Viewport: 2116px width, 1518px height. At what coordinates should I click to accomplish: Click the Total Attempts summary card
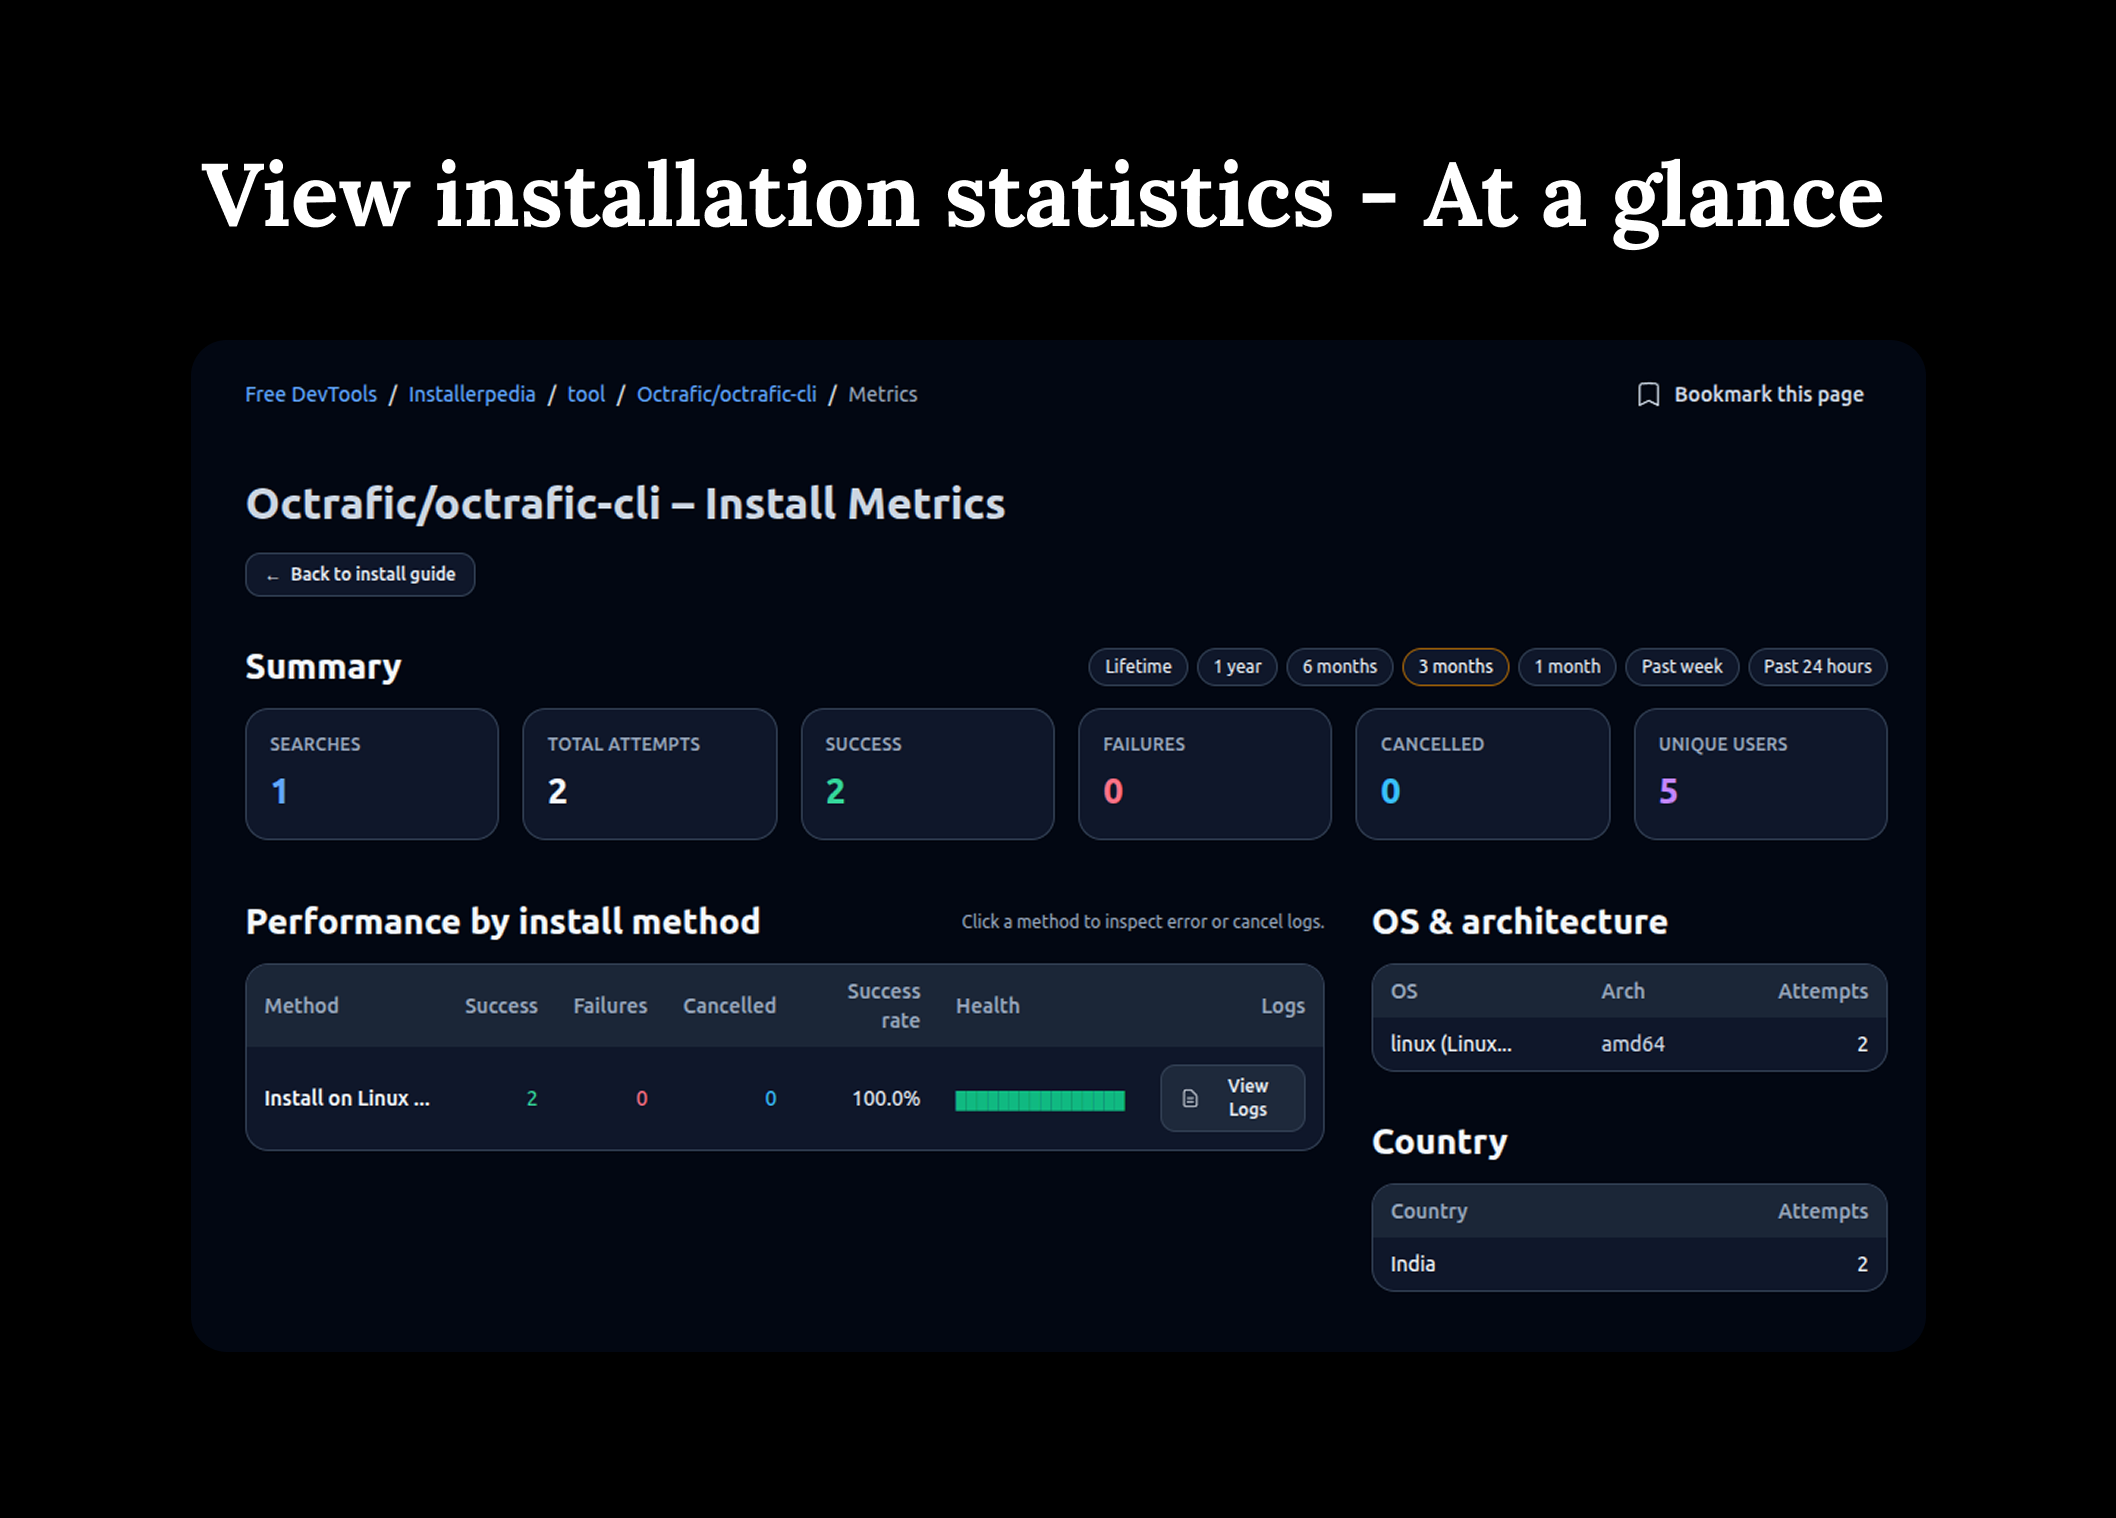pyautogui.click(x=650, y=774)
